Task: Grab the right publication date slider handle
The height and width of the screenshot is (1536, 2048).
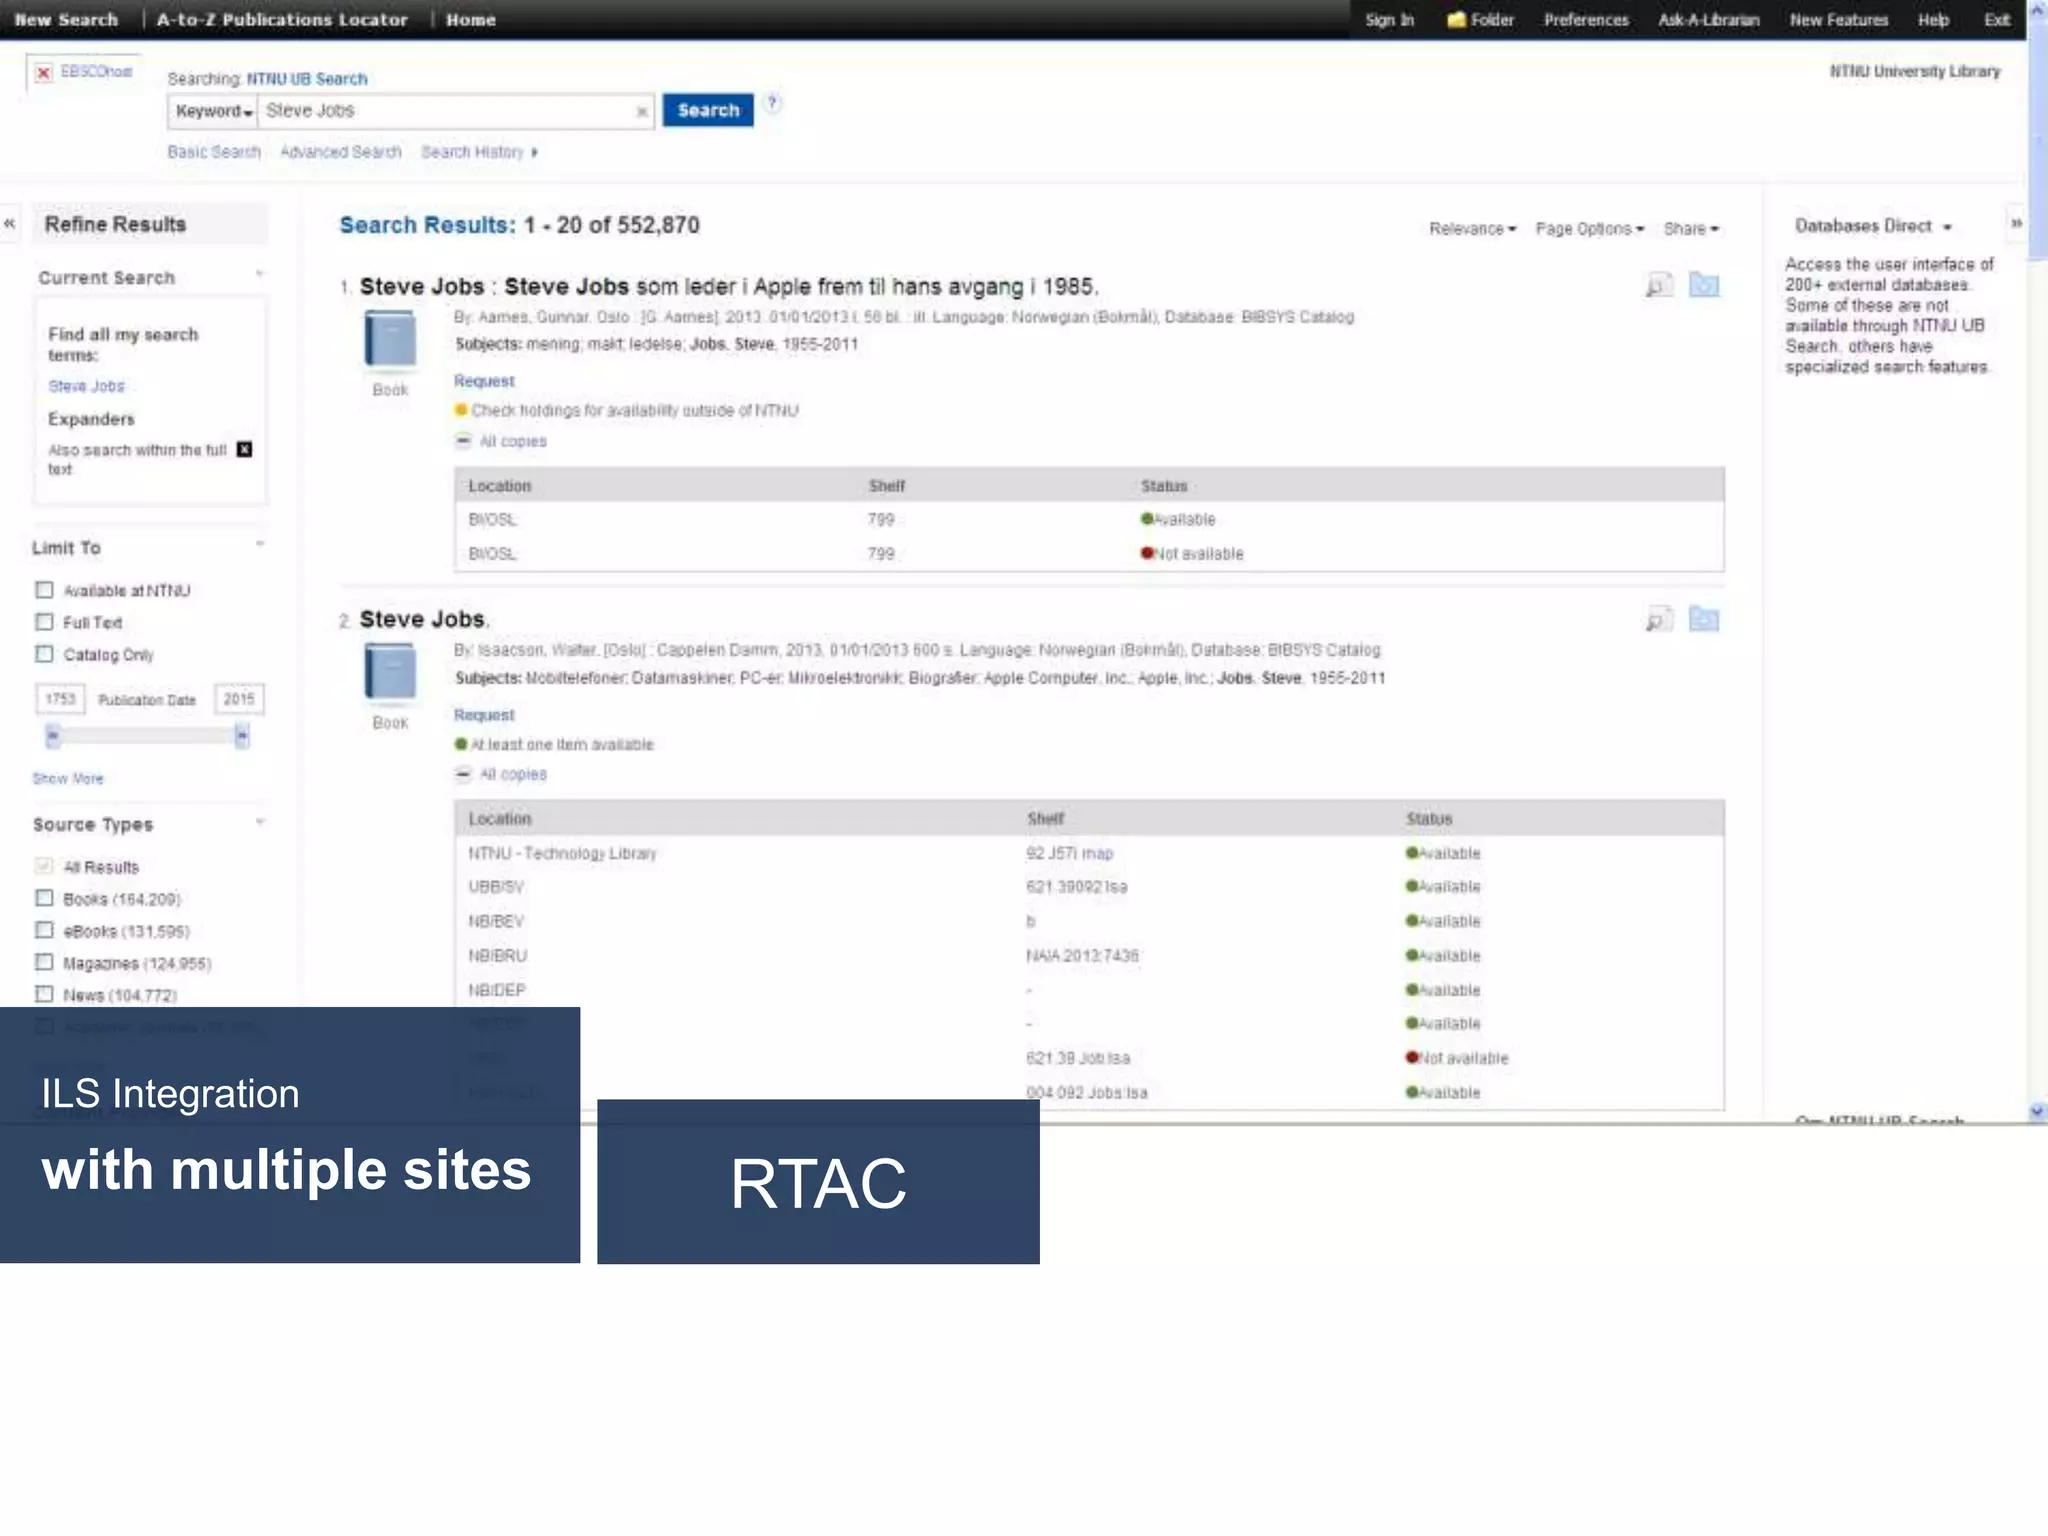Action: click(241, 737)
